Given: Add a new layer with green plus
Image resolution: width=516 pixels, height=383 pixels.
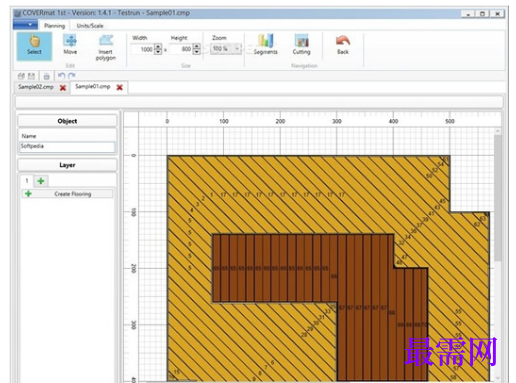Looking at the screenshot, I should [x=41, y=181].
